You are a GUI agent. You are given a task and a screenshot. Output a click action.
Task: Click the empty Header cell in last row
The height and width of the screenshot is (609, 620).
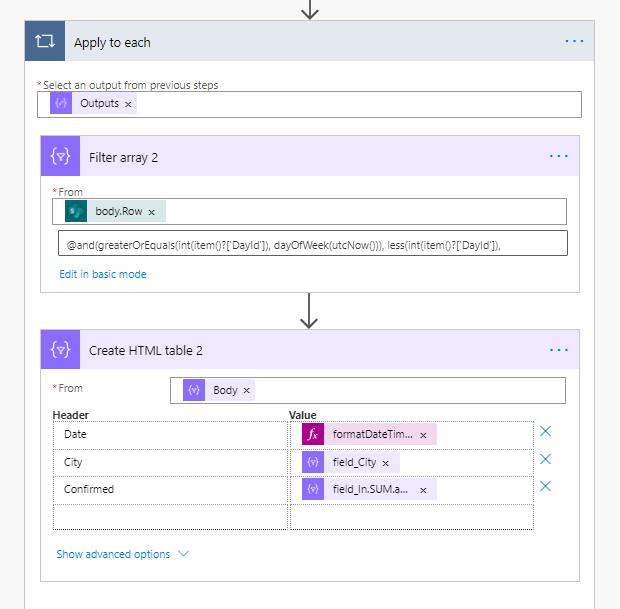(170, 517)
